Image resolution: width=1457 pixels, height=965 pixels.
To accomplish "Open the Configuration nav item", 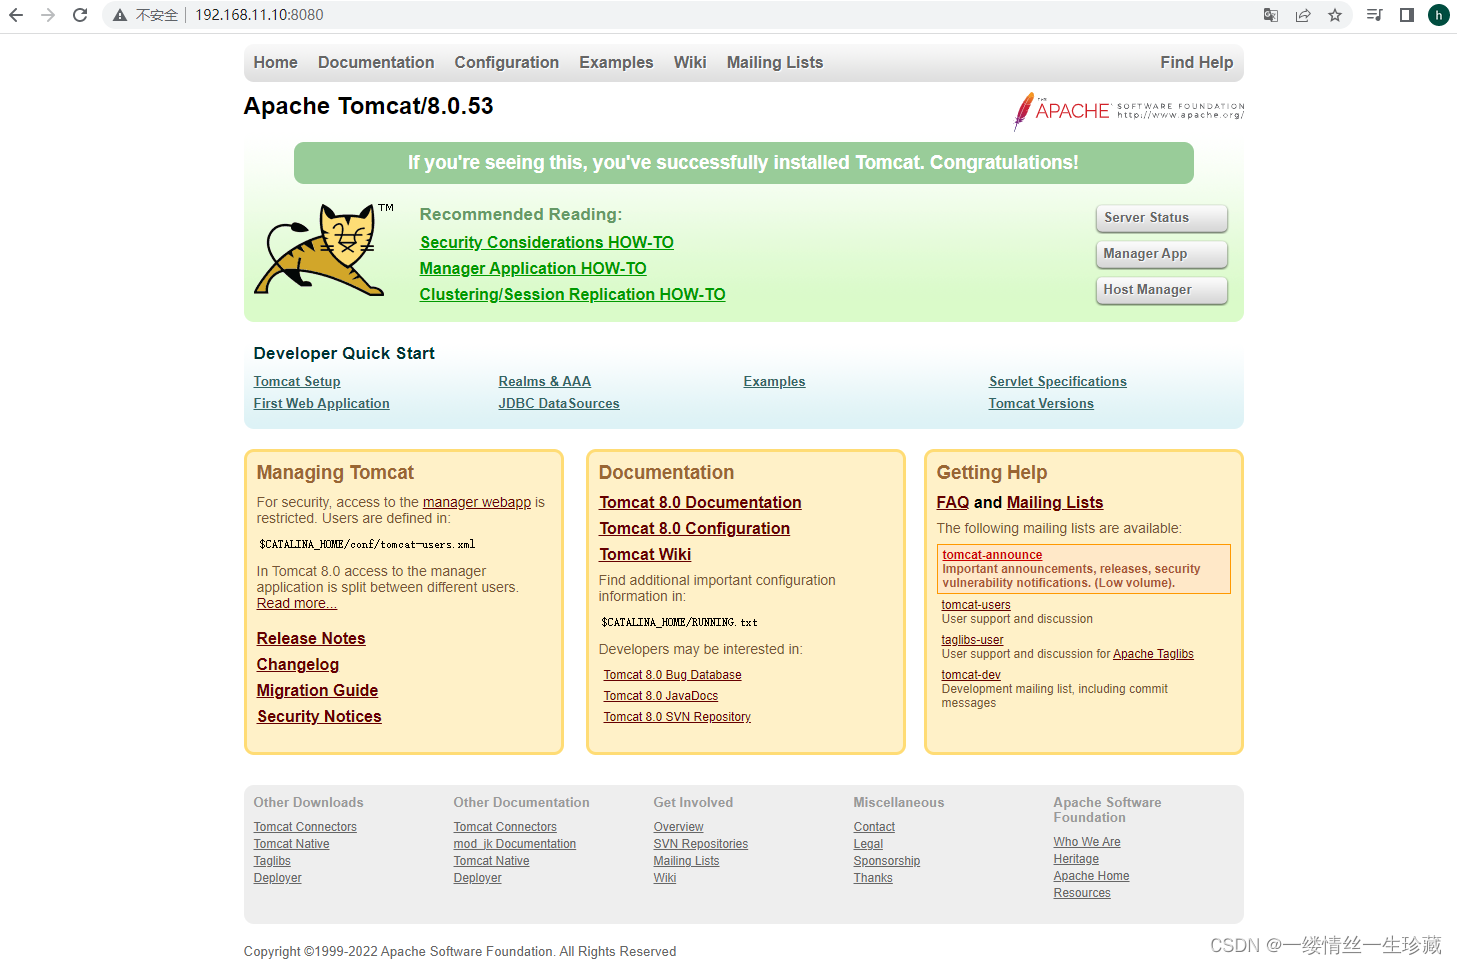I will [x=506, y=62].
